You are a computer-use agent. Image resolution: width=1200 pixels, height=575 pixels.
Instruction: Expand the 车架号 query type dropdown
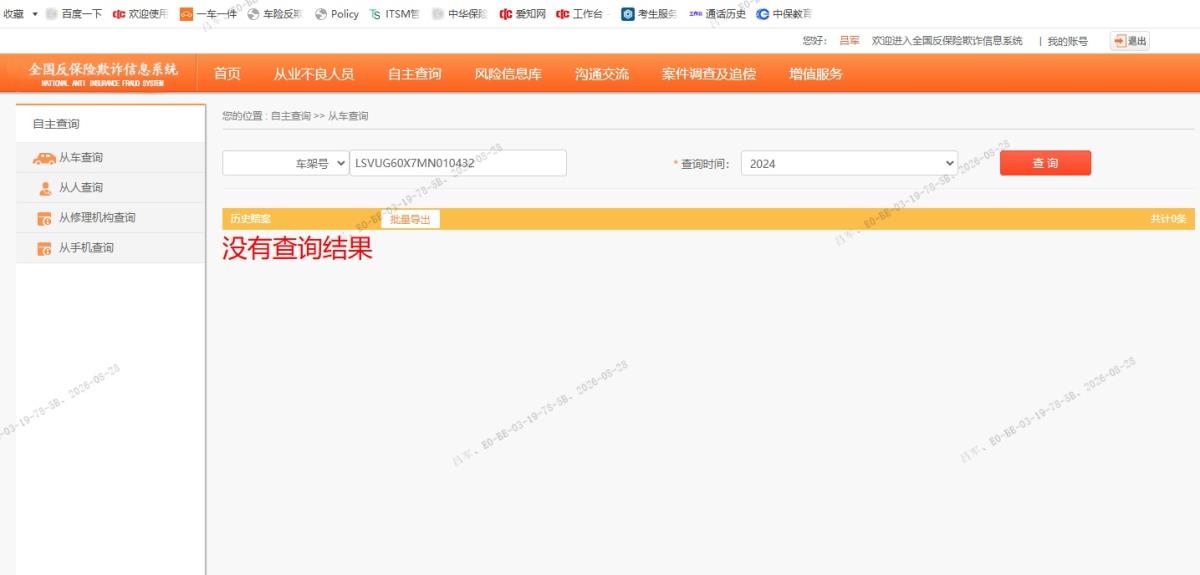pyautogui.click(x=286, y=163)
